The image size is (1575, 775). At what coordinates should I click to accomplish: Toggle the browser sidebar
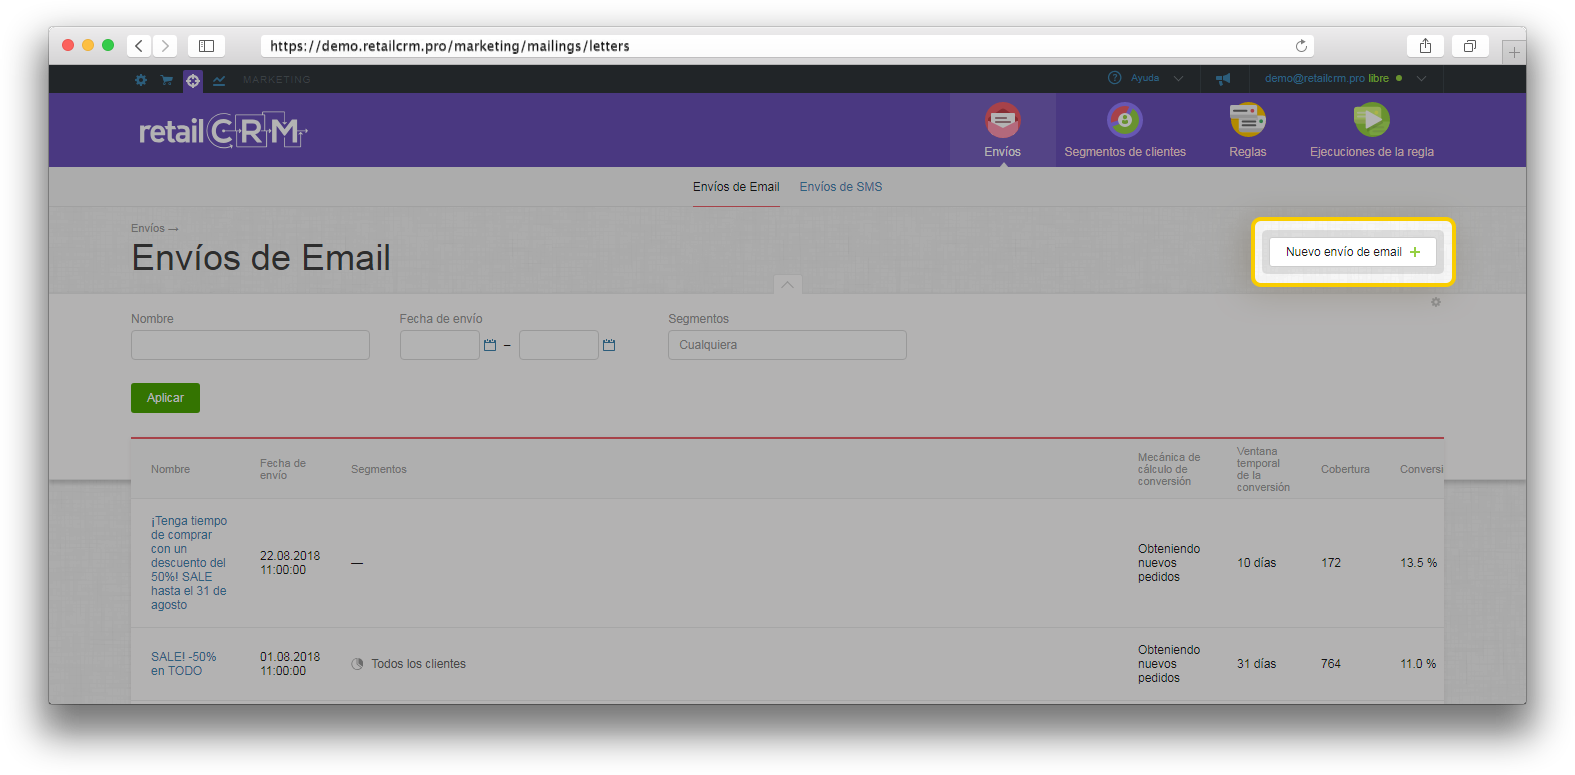point(206,46)
